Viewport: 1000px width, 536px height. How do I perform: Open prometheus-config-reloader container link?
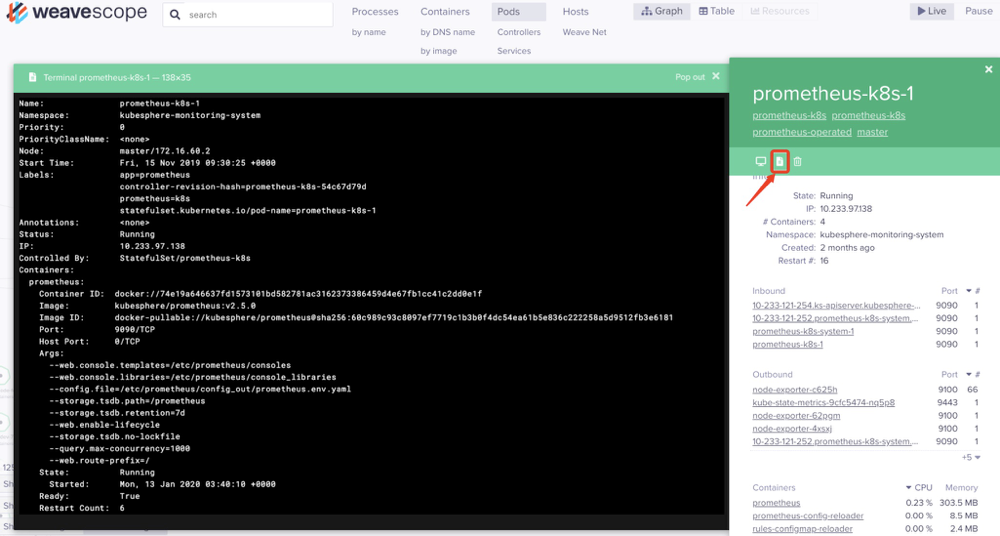tap(808, 516)
